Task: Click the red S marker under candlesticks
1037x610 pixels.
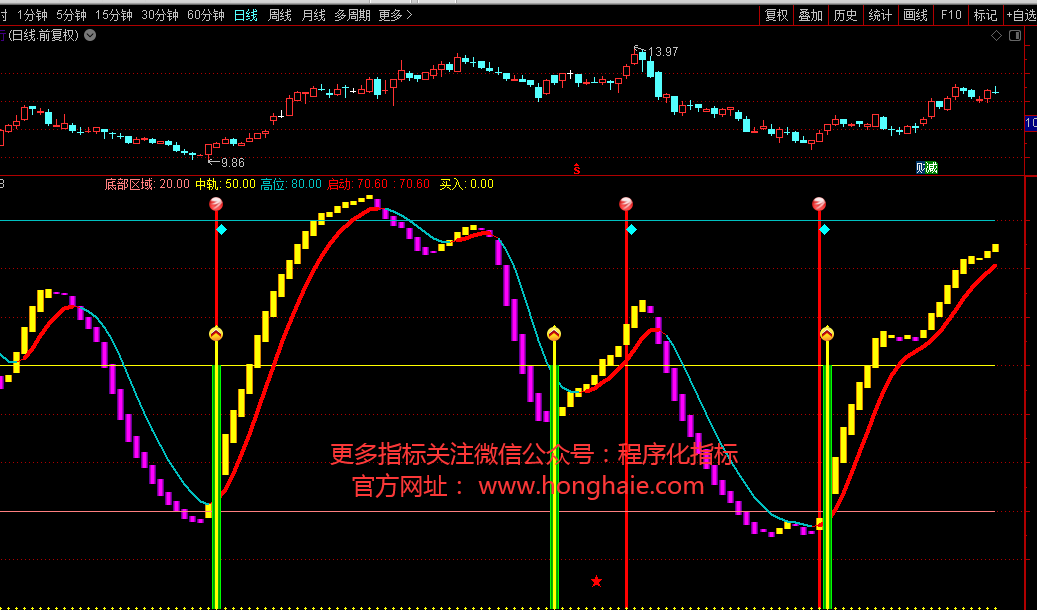Action: click(577, 169)
